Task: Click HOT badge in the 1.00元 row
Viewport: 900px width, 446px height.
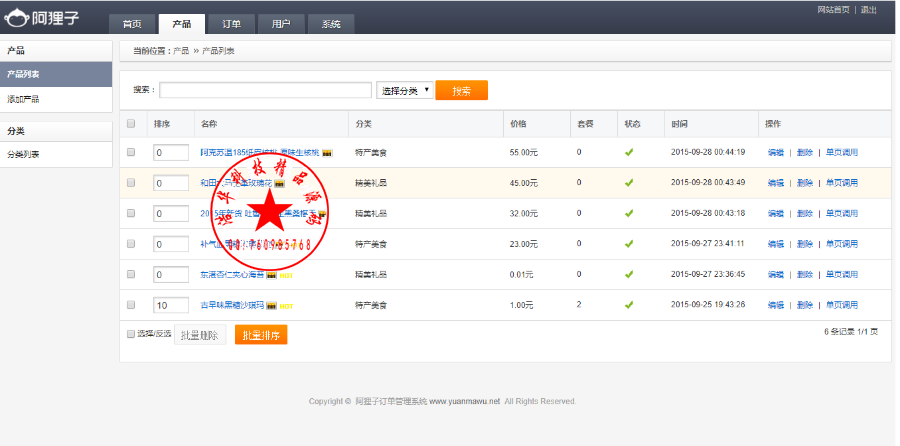Action: (x=286, y=306)
